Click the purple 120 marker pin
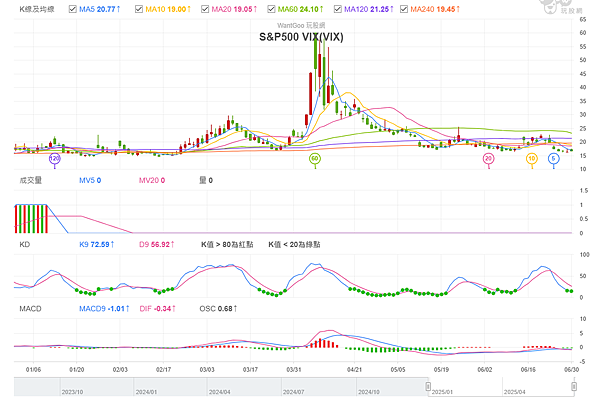Screen dimensions: 600x400 [55, 158]
